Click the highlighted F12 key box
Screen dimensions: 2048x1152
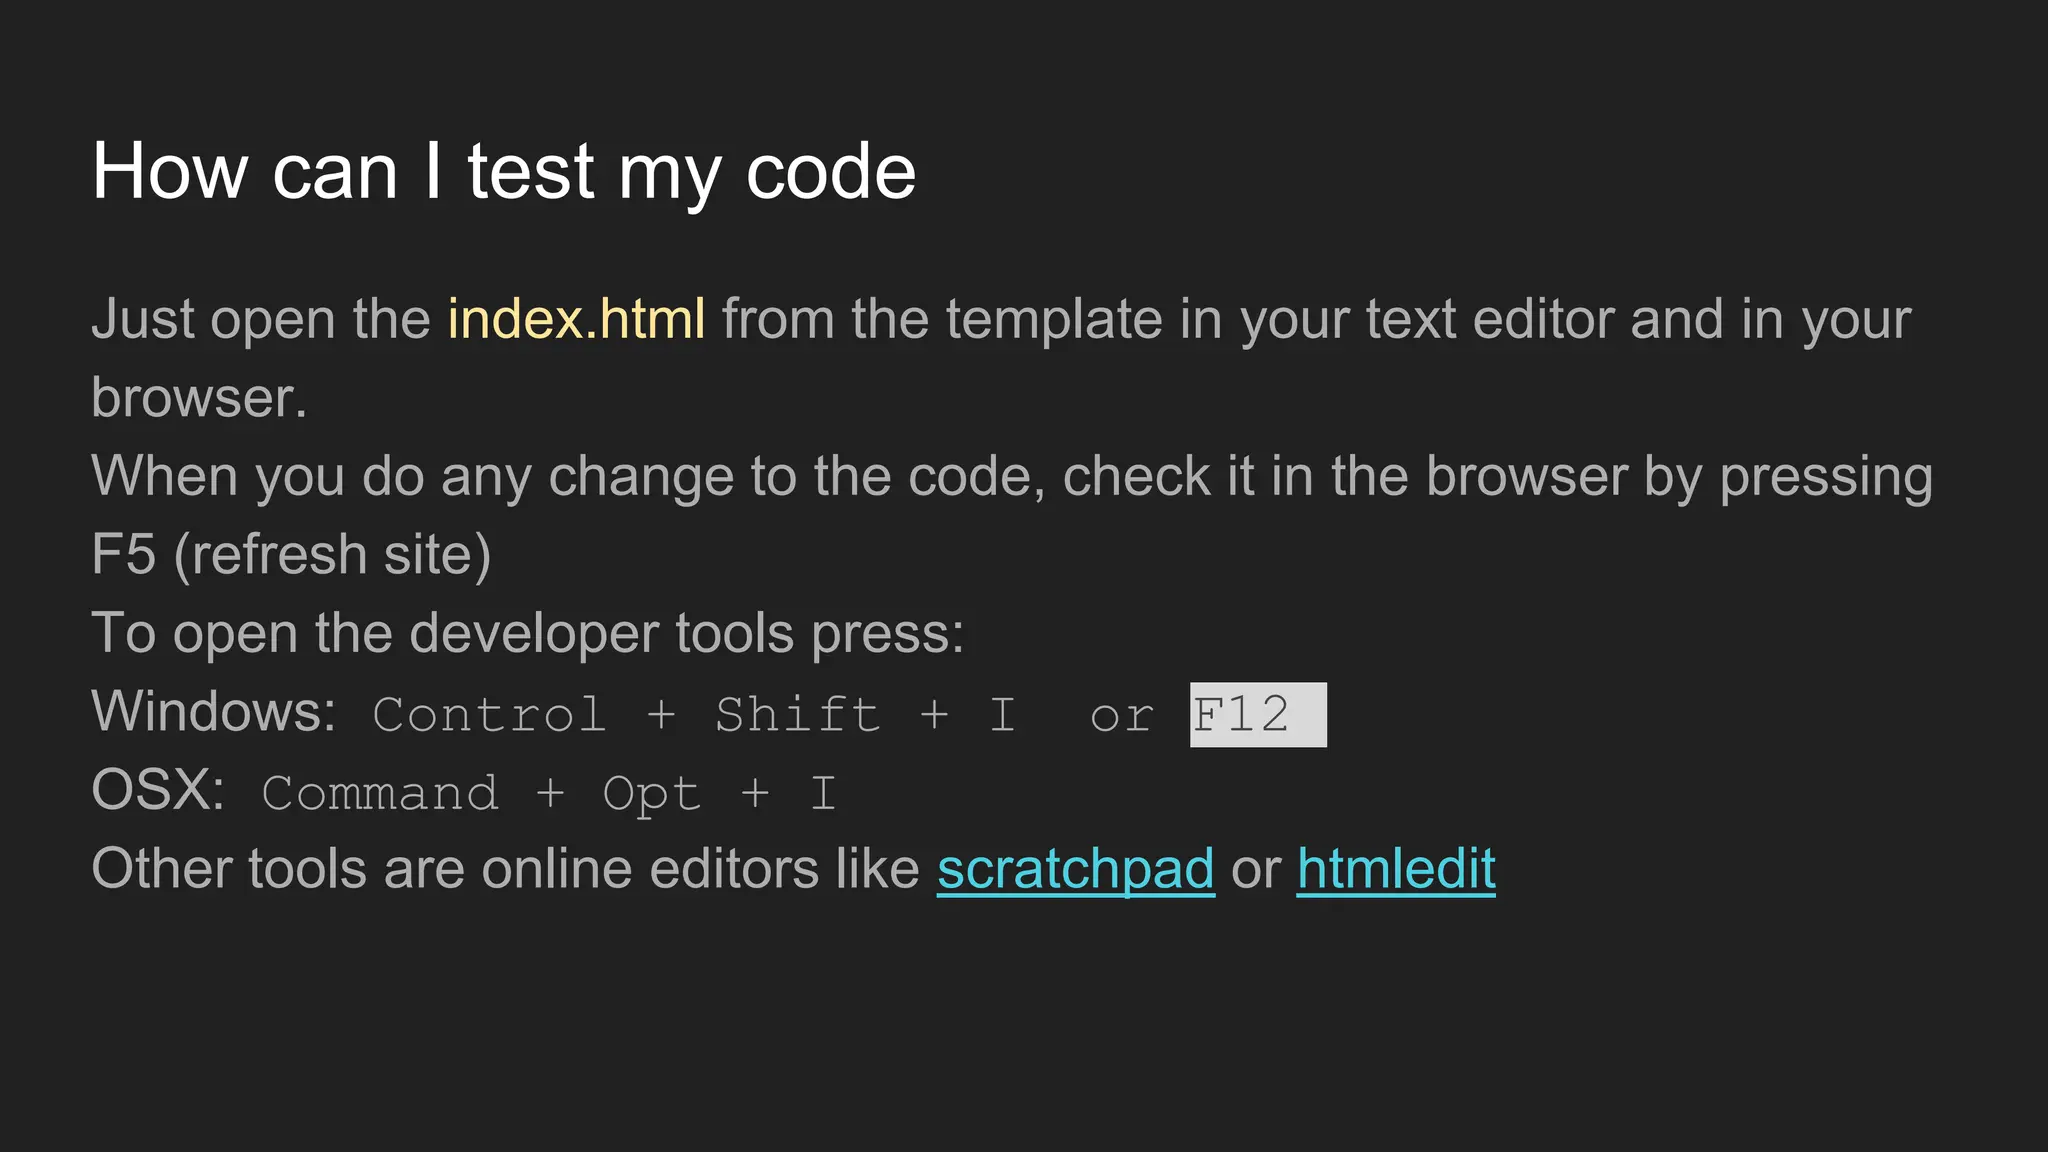click(x=1257, y=715)
